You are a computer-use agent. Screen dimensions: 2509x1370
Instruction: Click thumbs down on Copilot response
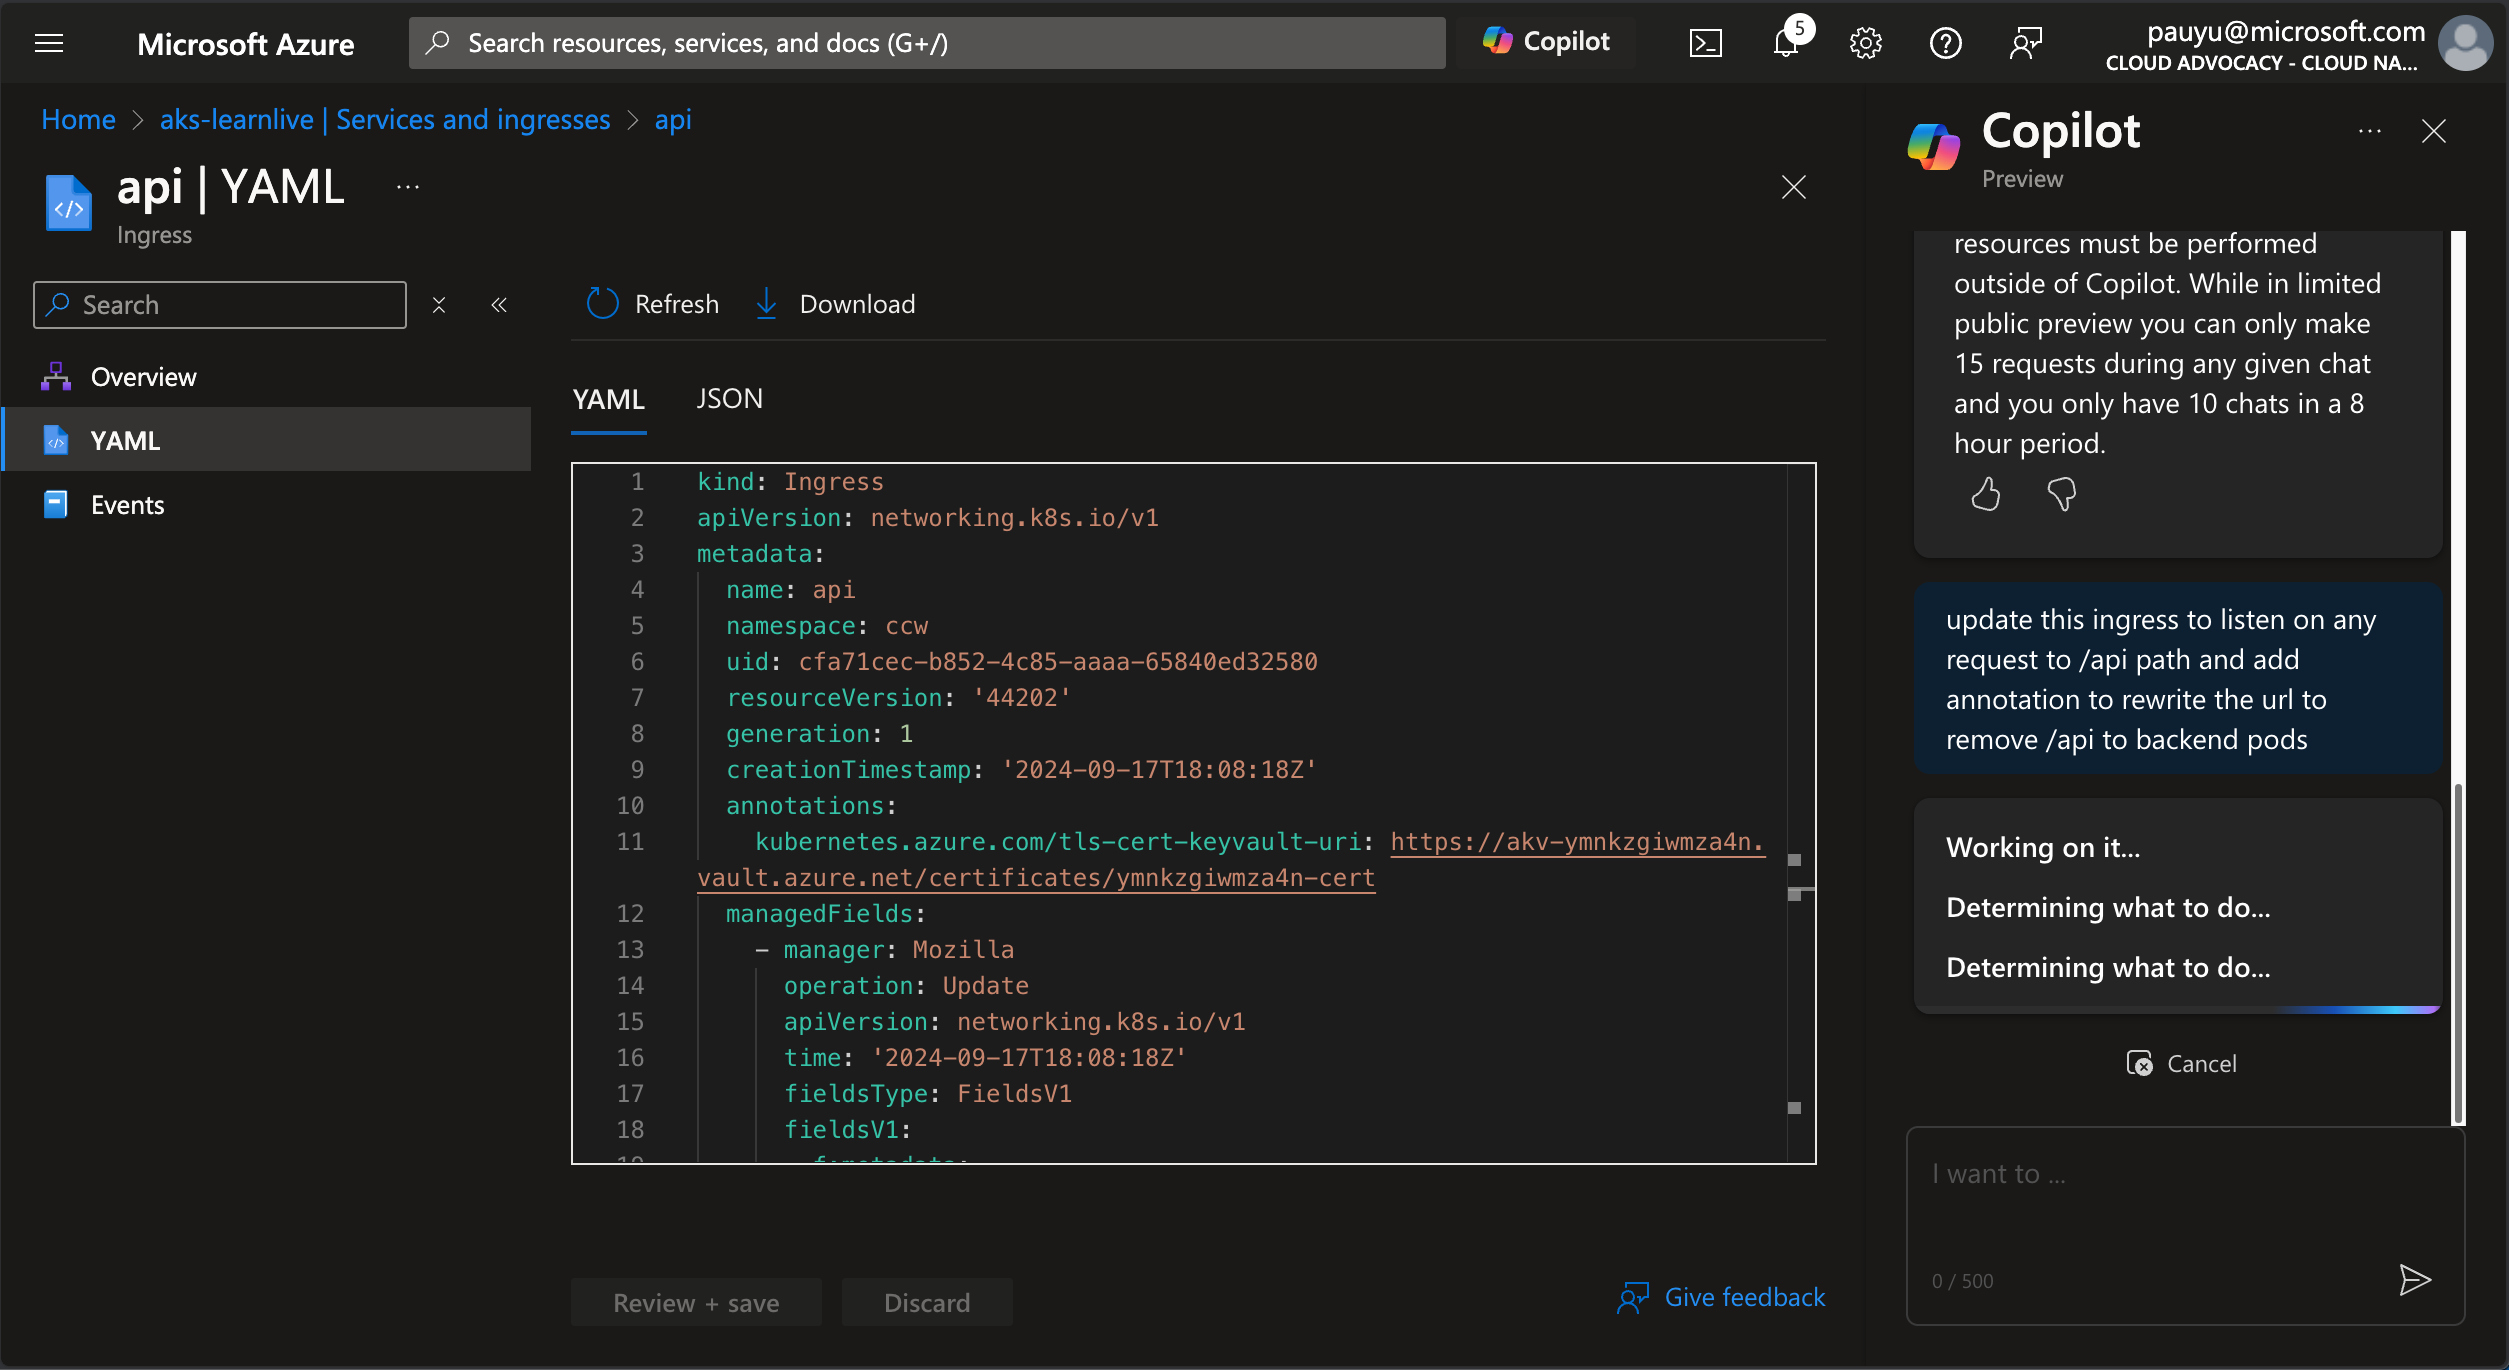pos(2061,494)
